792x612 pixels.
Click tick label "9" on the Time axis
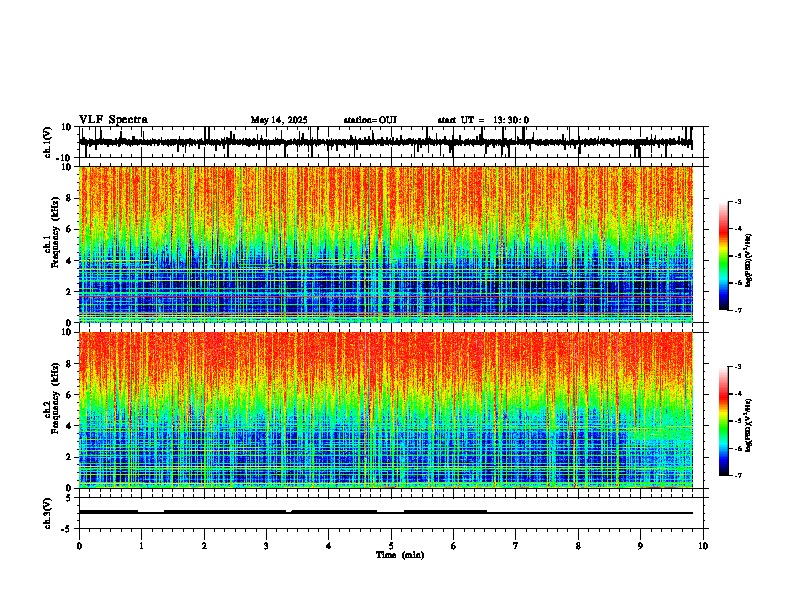tap(640, 546)
